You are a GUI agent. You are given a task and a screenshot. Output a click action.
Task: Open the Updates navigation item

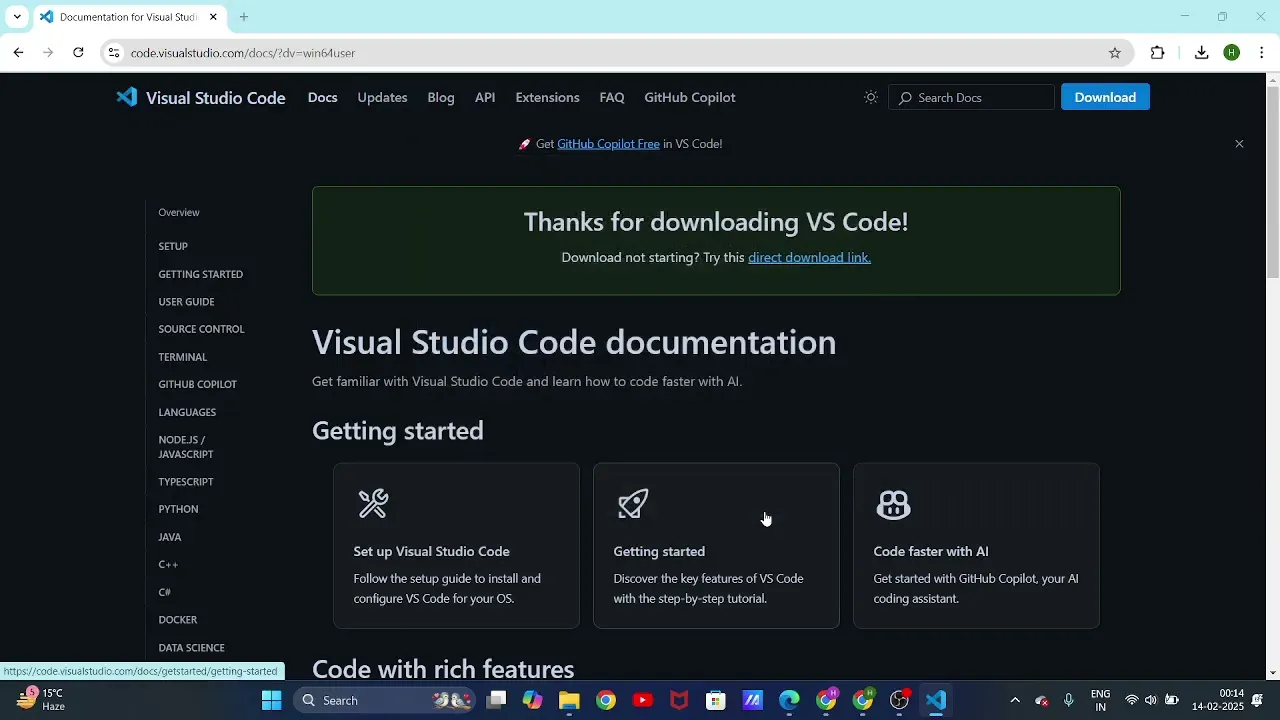click(382, 97)
